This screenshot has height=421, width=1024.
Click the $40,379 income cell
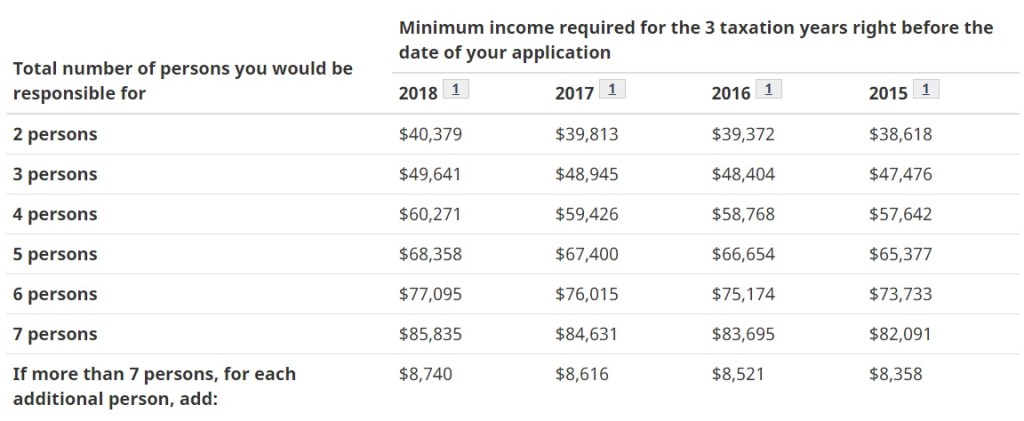click(430, 134)
